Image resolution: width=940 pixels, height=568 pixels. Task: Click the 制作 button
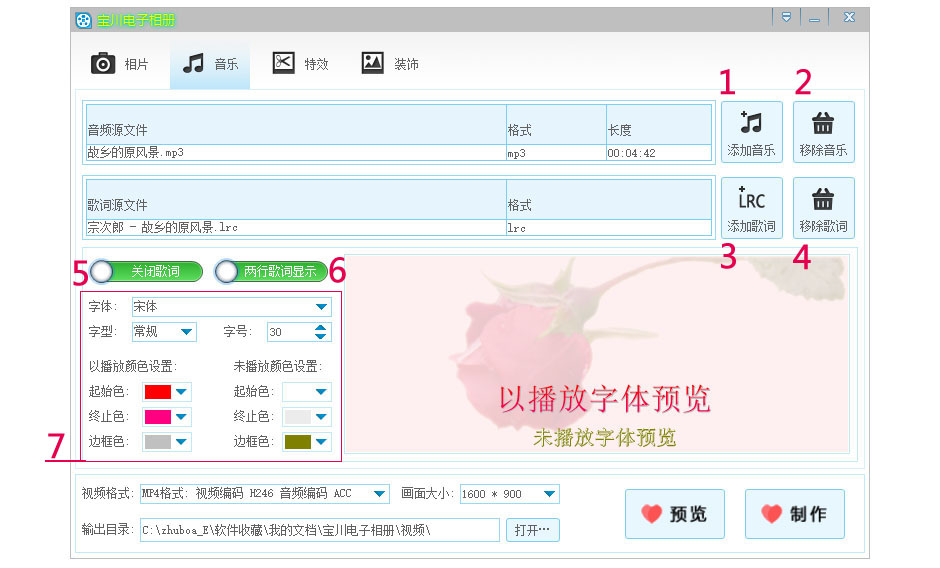point(794,514)
